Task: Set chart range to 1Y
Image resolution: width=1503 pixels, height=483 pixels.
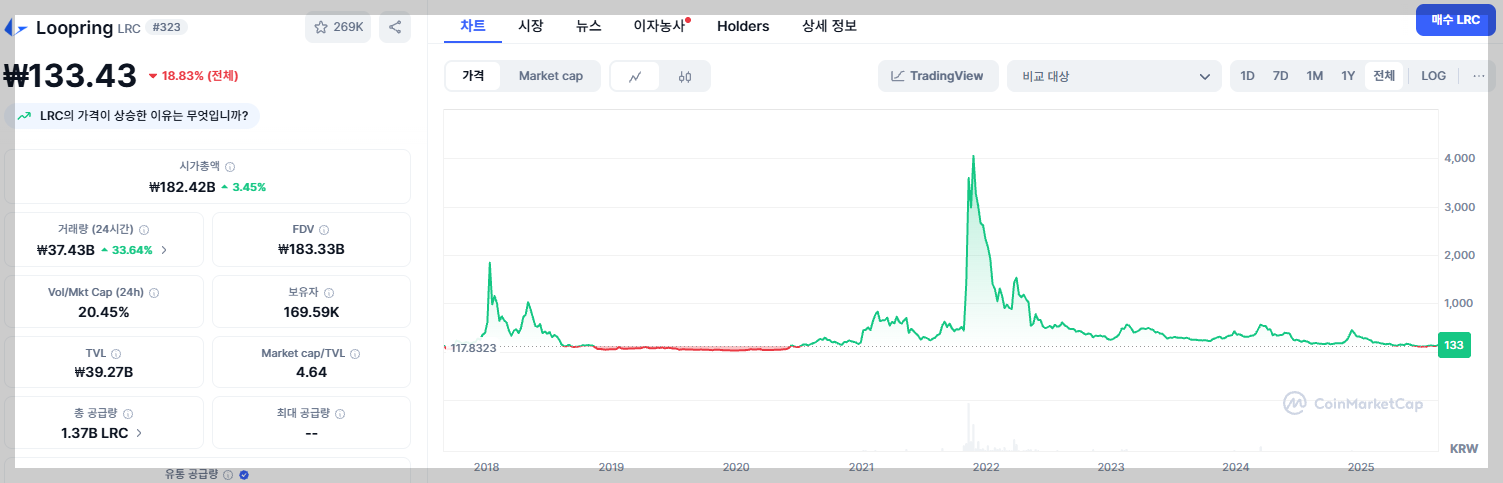Action: click(1348, 76)
